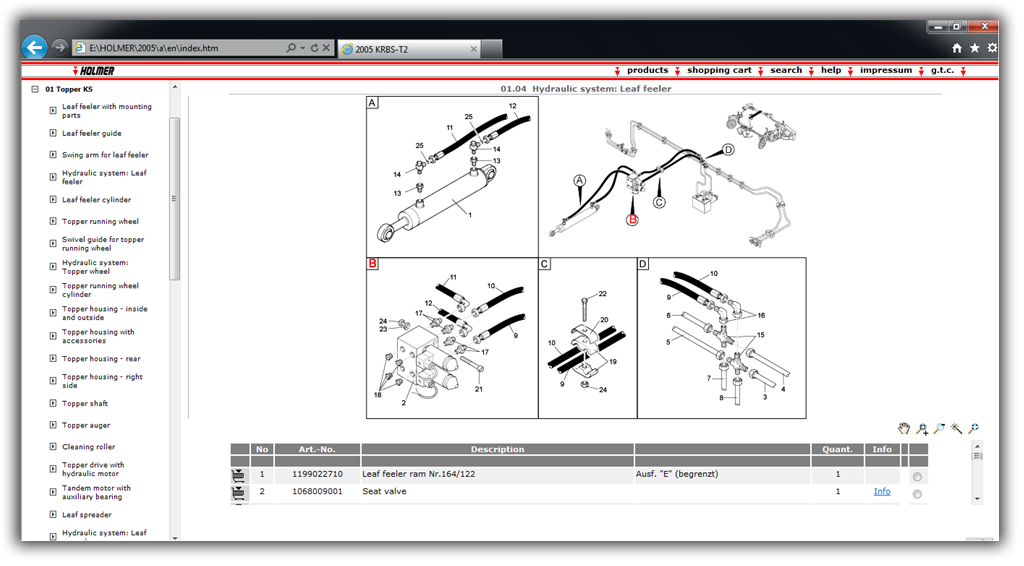The height and width of the screenshot is (566, 1024).
Task: Open the Info link for Seat valve
Action: pyautogui.click(x=882, y=492)
